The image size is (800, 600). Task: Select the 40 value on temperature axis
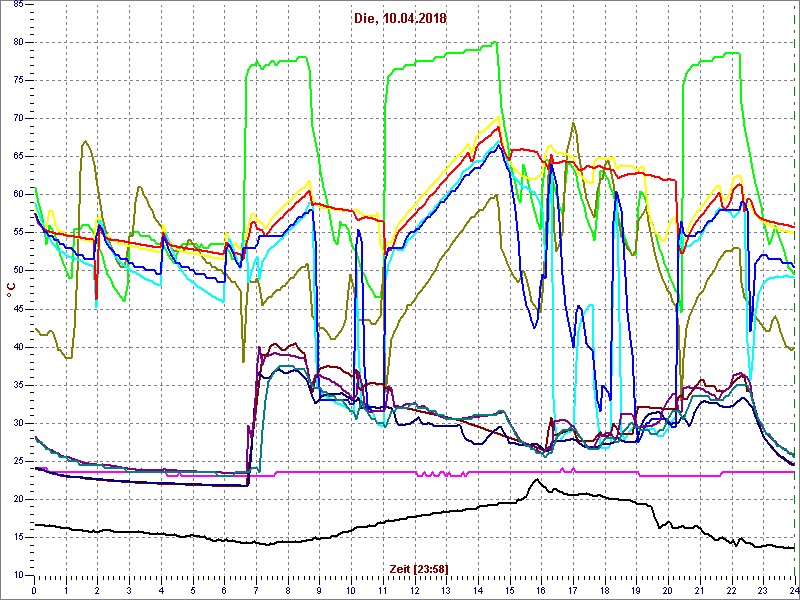[x=17, y=347]
